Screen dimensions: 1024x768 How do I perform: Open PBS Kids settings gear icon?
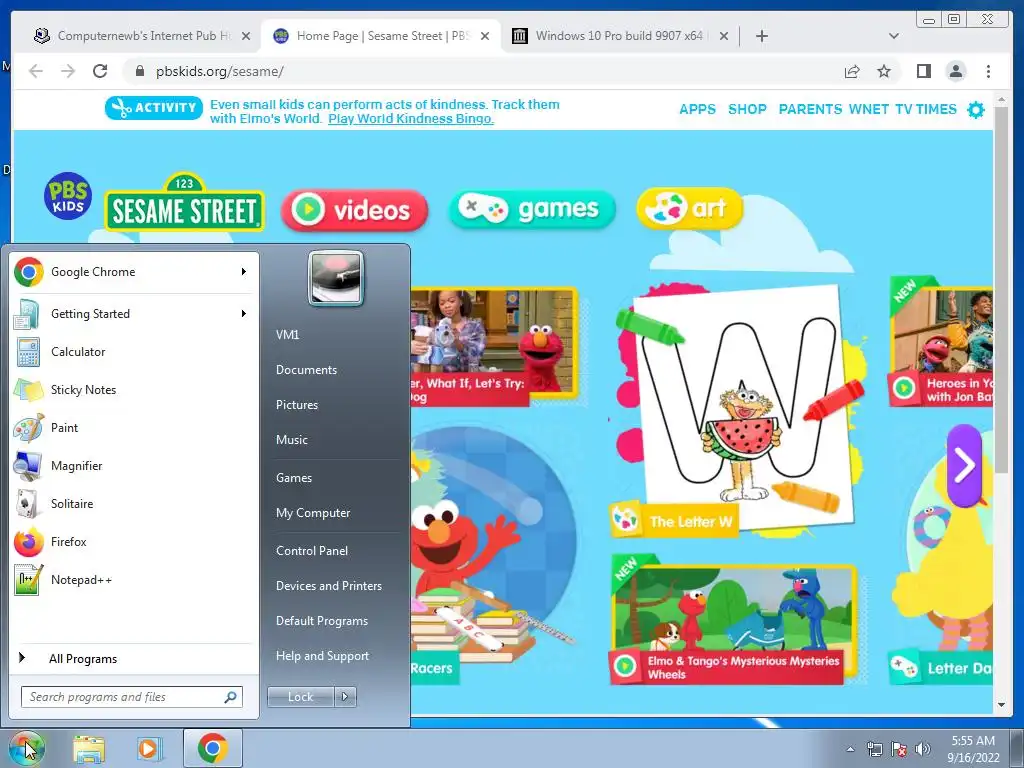976,110
